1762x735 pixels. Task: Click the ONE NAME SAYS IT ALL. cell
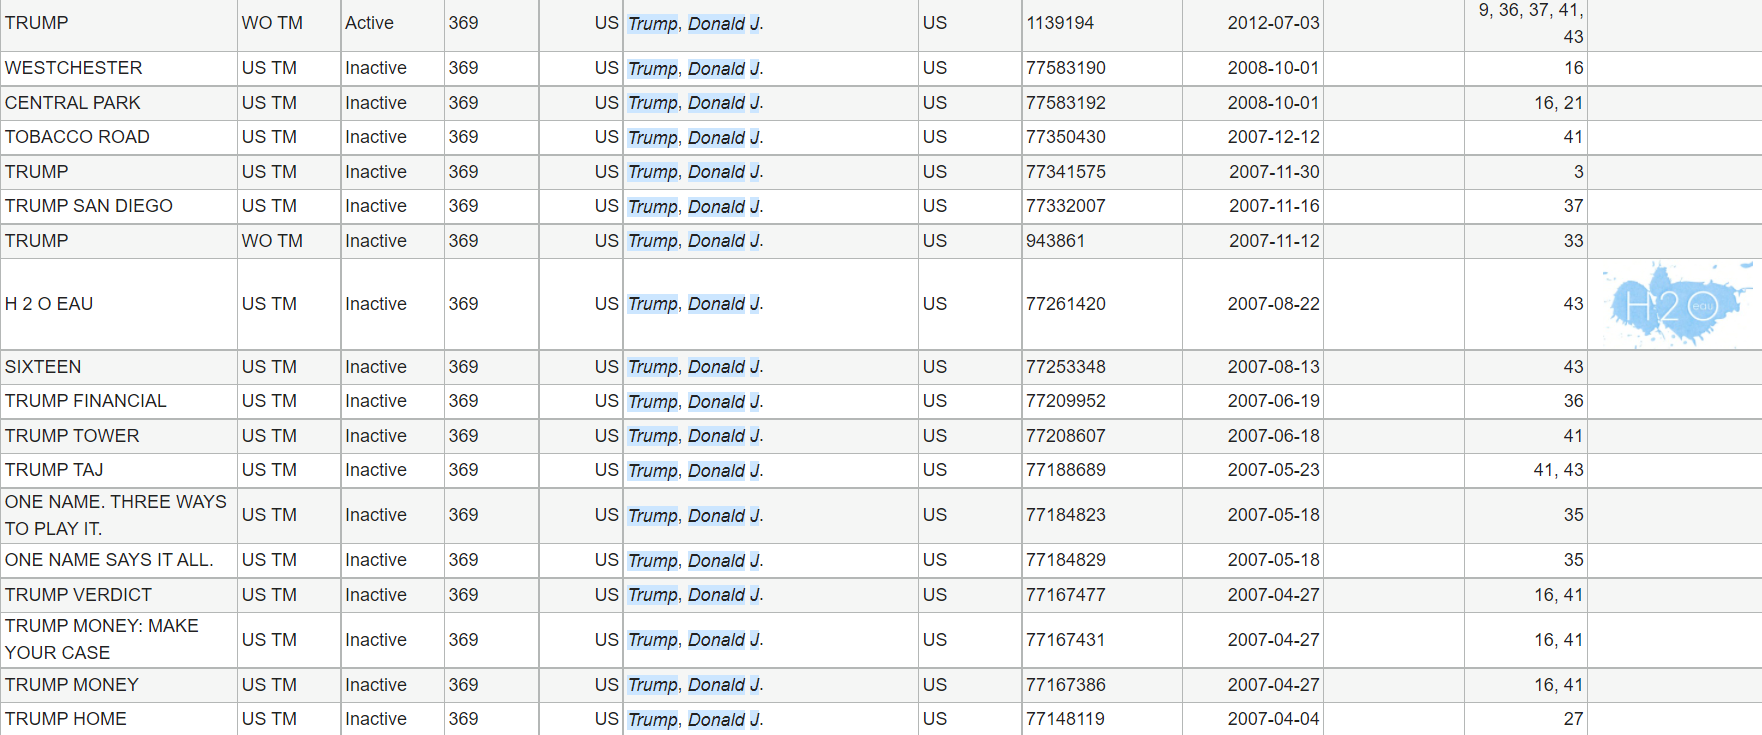[109, 560]
